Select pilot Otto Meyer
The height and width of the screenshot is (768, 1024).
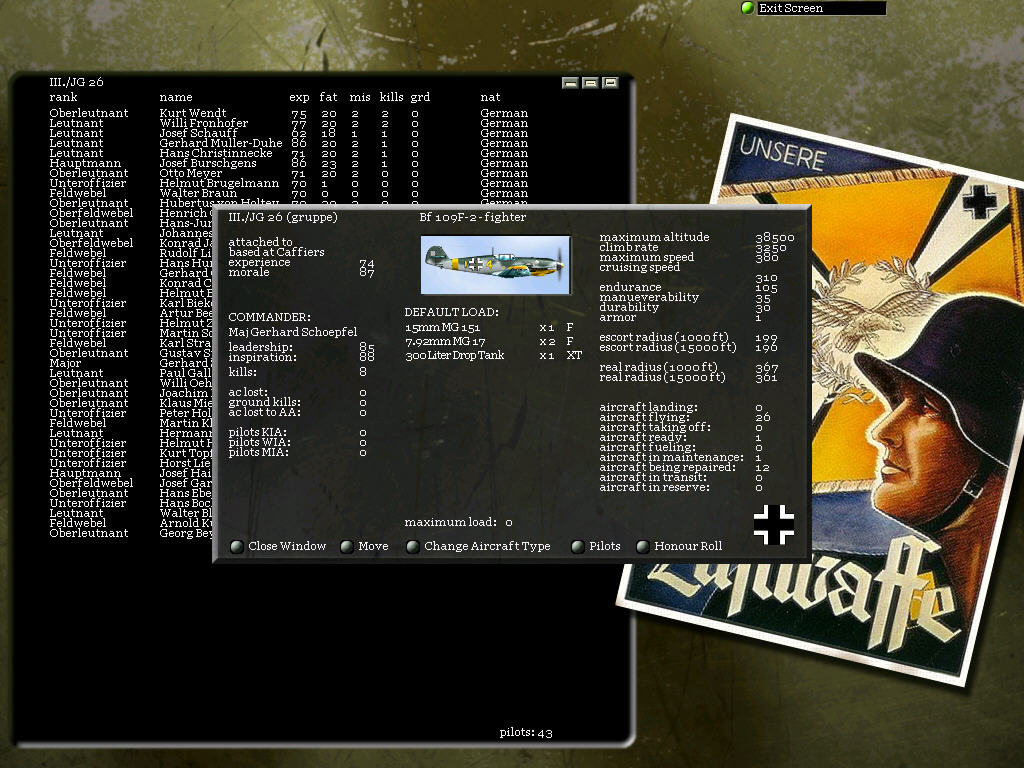(191, 173)
